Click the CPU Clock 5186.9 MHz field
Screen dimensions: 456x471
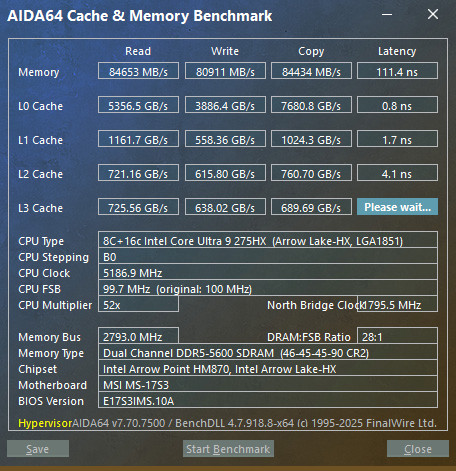pyautogui.click(x=268, y=272)
